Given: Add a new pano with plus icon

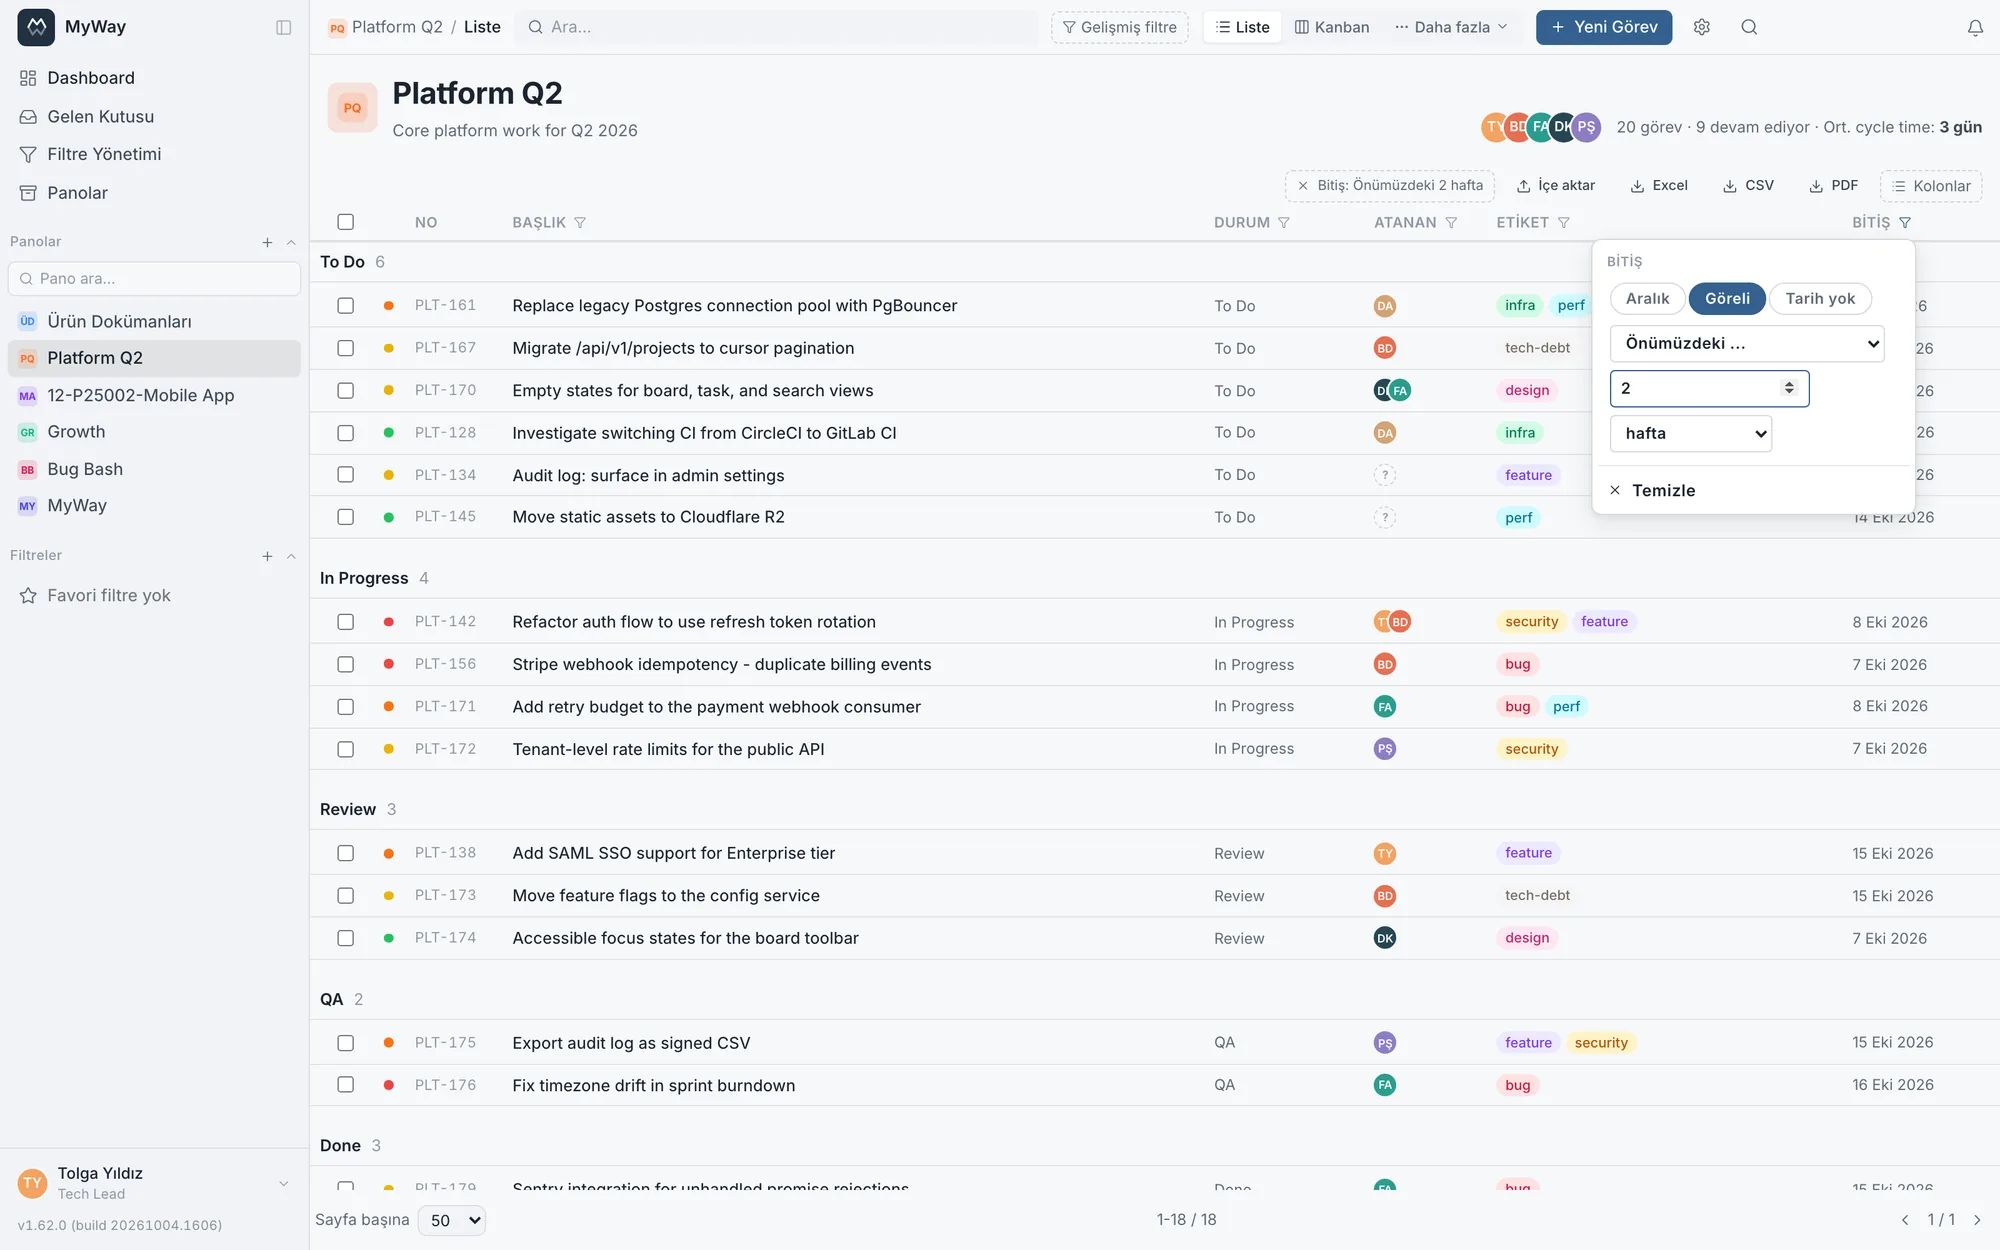Looking at the screenshot, I should click(x=267, y=242).
